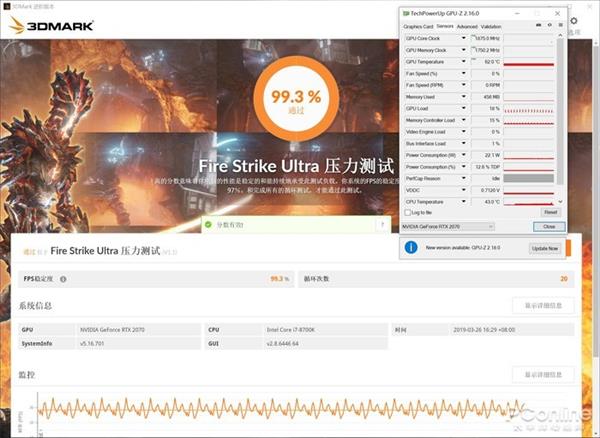Click the GPU Core Clock value 1875.0 MHz

click(487, 38)
